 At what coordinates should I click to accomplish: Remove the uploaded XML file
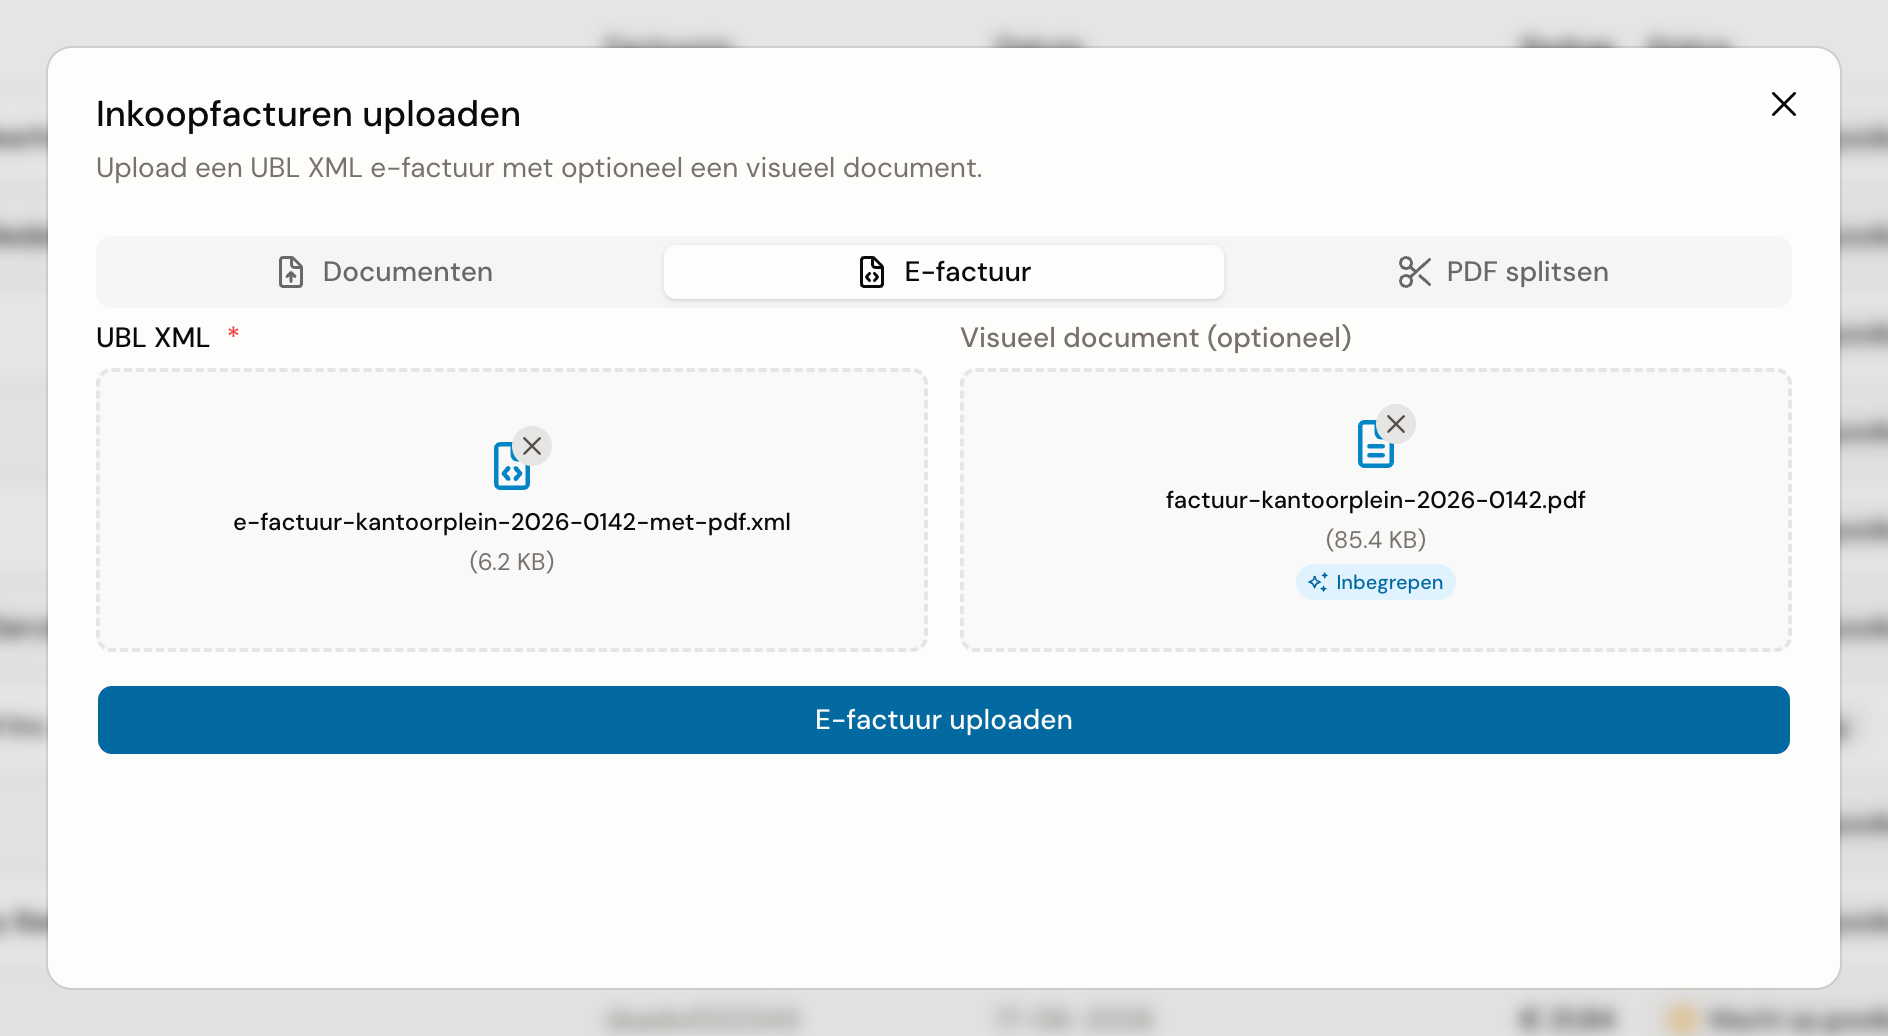532,446
